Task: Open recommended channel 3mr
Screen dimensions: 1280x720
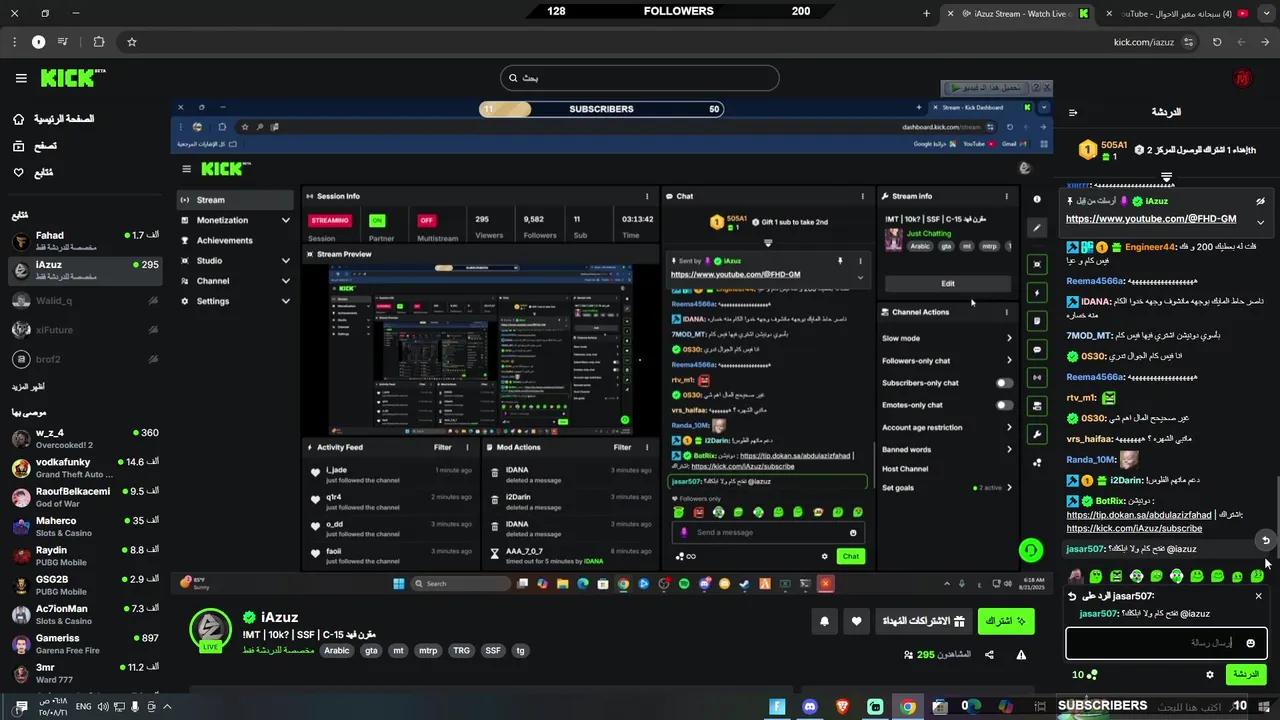Action: pos(85,673)
